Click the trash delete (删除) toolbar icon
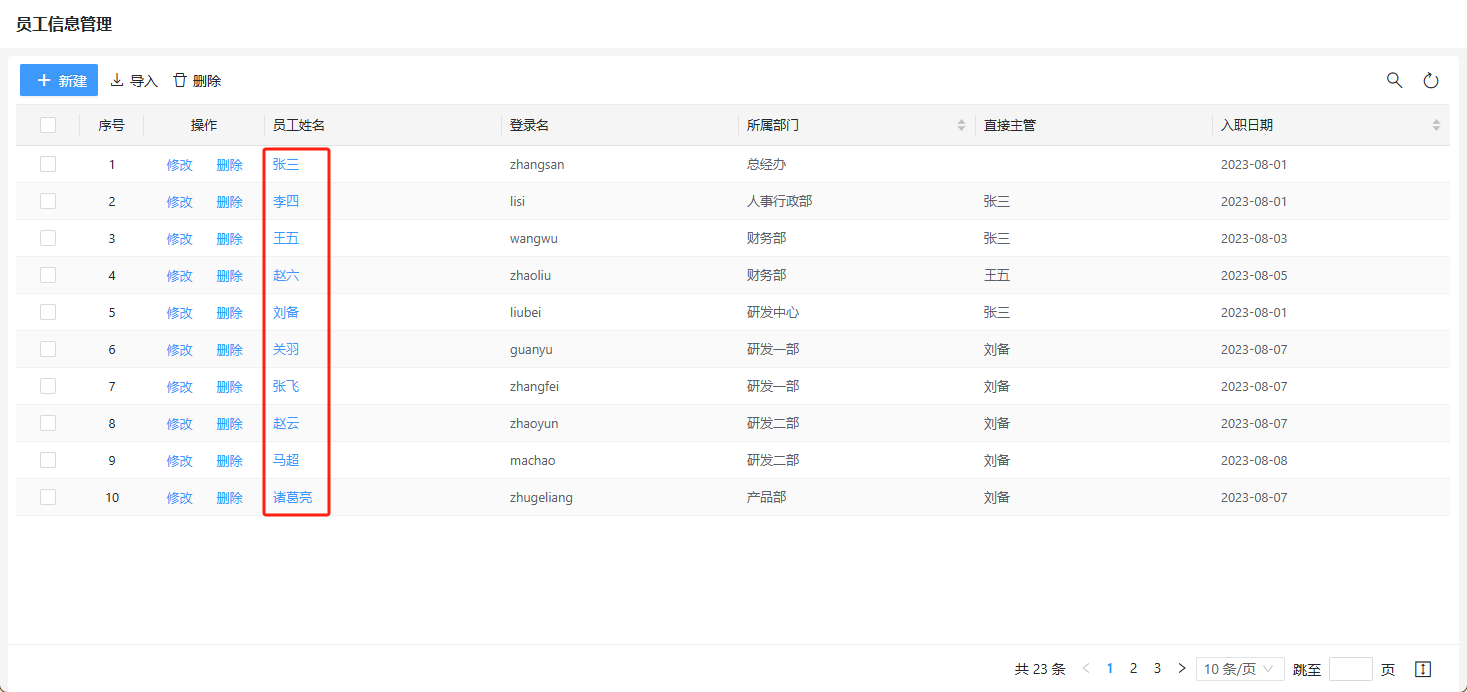The width and height of the screenshot is (1467, 692). pyautogui.click(x=180, y=80)
